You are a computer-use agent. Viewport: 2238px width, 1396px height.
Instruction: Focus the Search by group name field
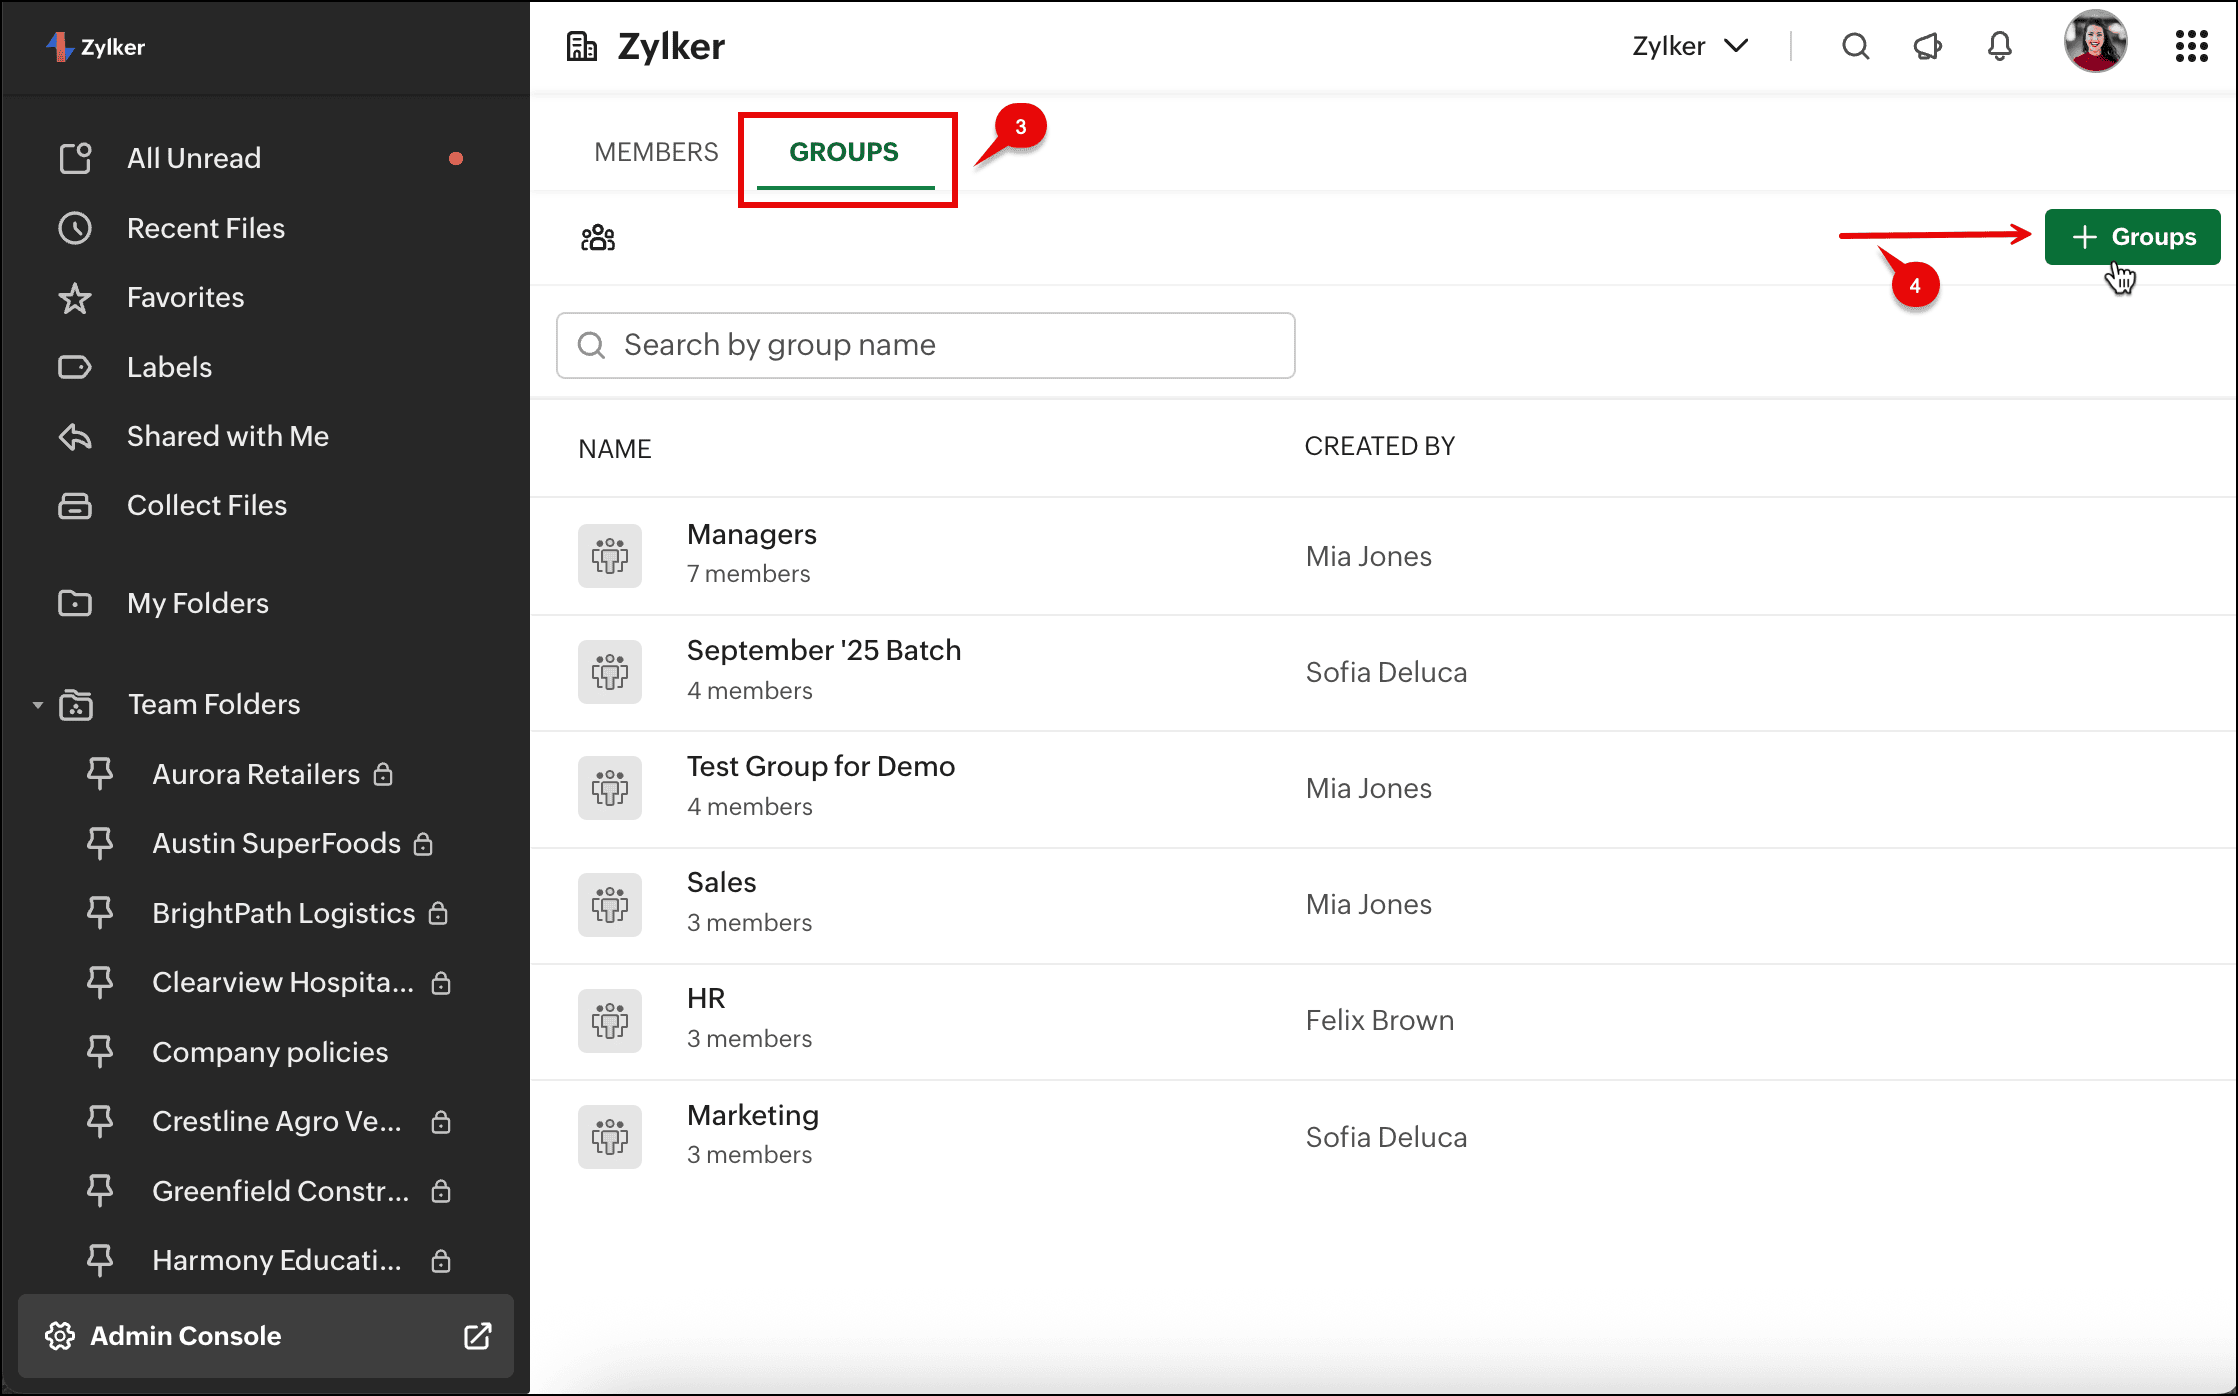[x=925, y=345]
